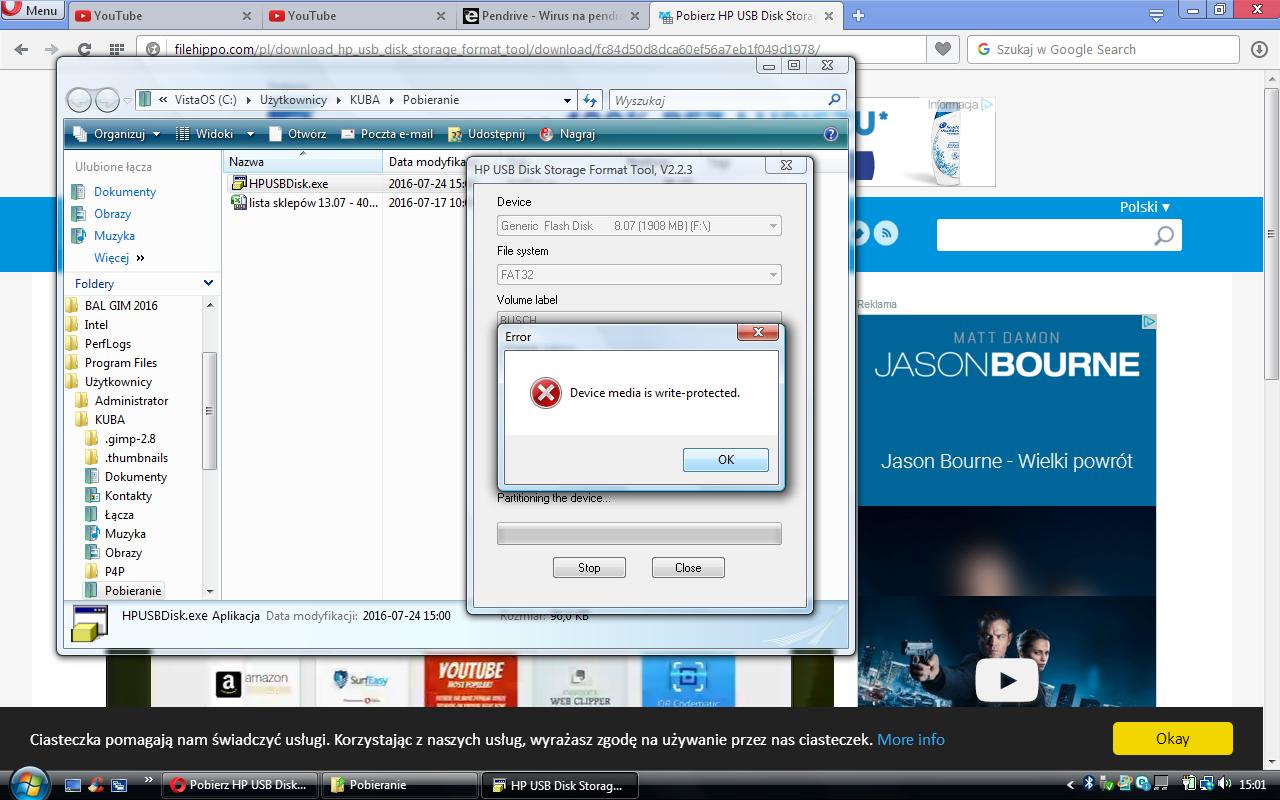
Task: Open the browser downloads icon
Action: point(1259,49)
